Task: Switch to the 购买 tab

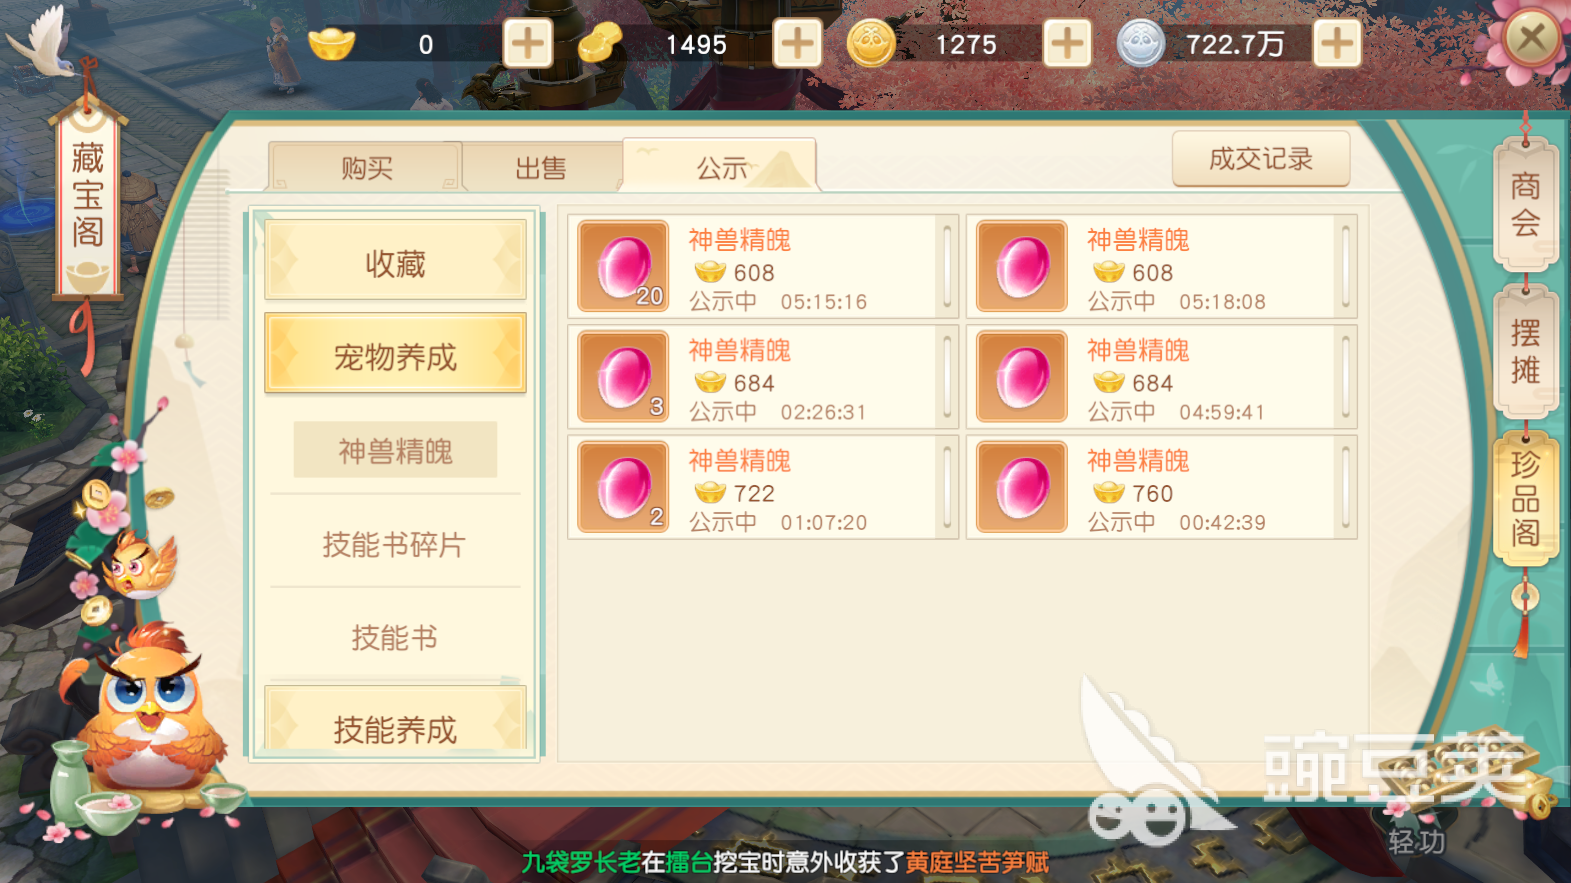Action: [x=365, y=167]
